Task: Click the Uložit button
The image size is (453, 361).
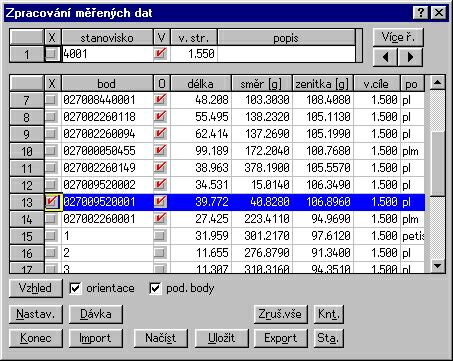Action: click(x=222, y=338)
